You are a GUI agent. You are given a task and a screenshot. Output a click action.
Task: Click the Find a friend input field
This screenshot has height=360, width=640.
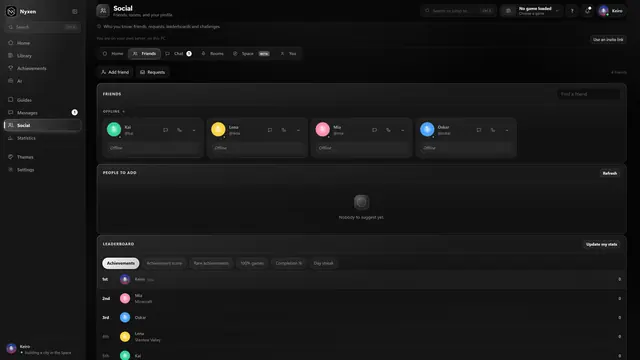pos(588,94)
